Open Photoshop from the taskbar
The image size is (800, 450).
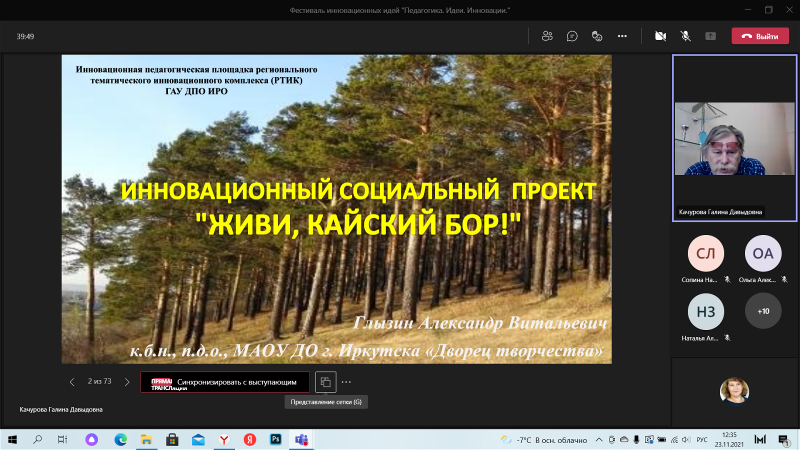275,439
